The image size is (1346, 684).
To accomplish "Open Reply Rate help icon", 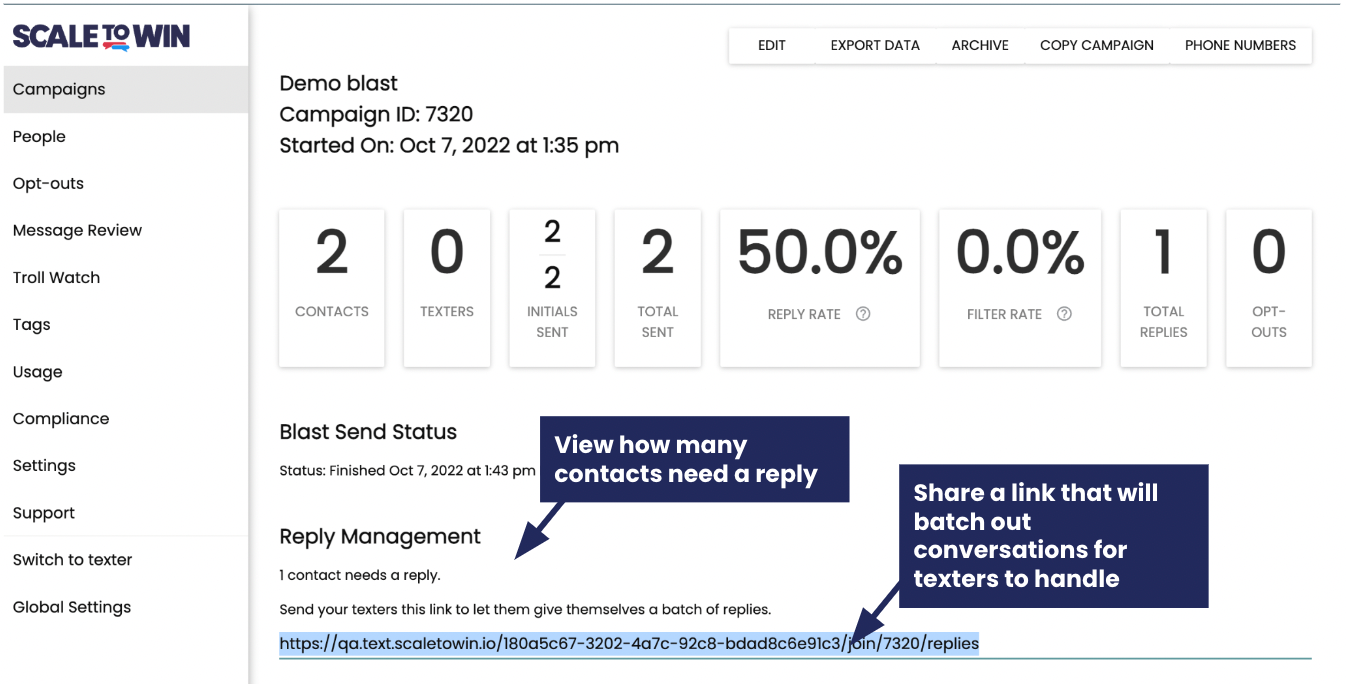I will [863, 314].
